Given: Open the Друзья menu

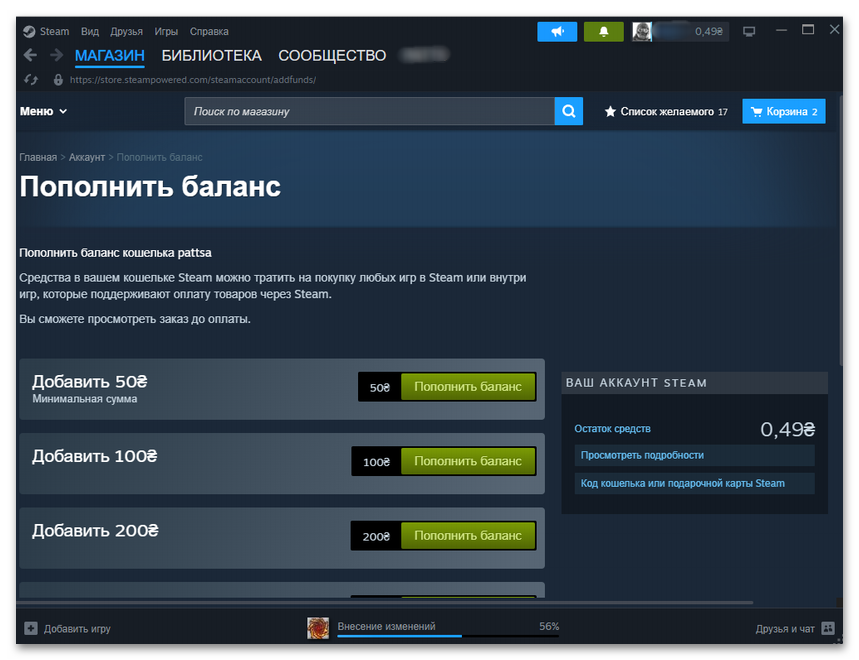Looking at the screenshot, I should (x=127, y=32).
